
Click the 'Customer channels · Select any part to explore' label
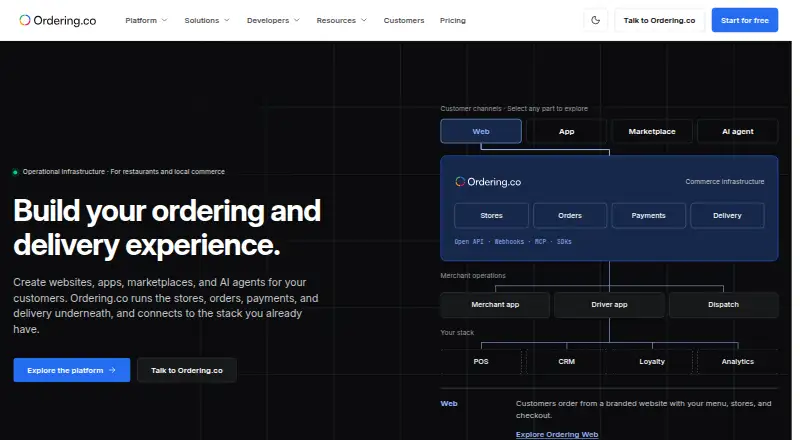(514, 109)
